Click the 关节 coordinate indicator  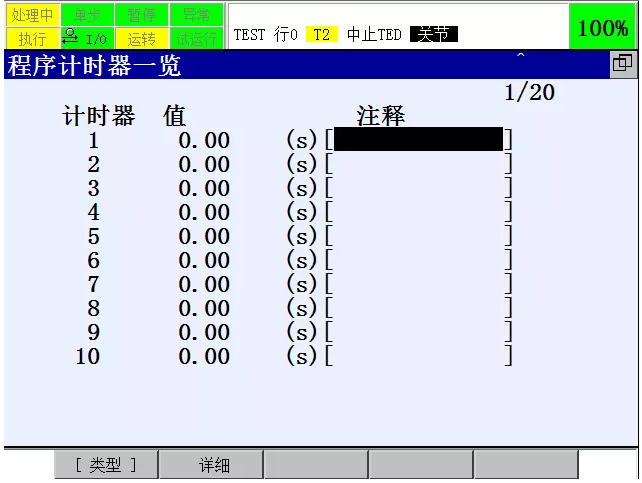click(x=434, y=34)
